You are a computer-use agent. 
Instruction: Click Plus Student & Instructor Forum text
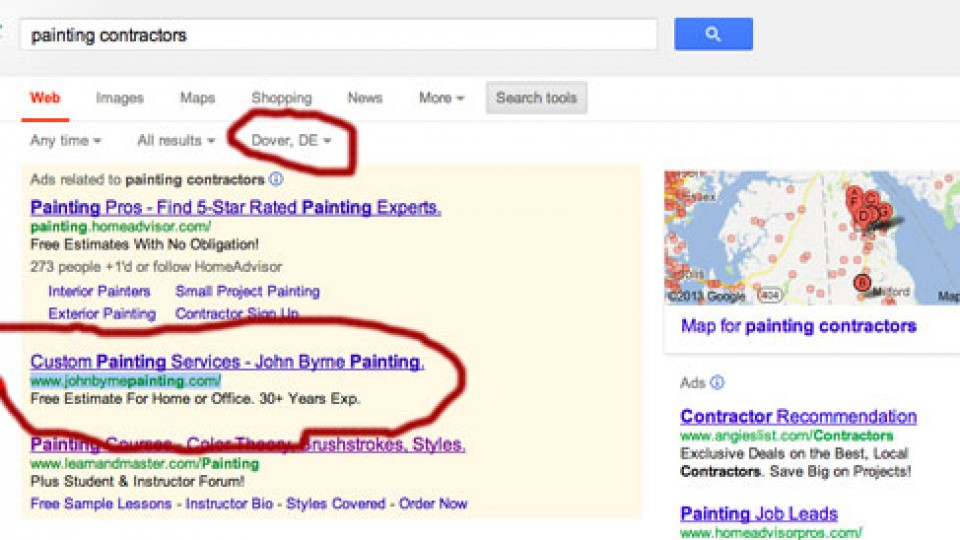coord(137,481)
